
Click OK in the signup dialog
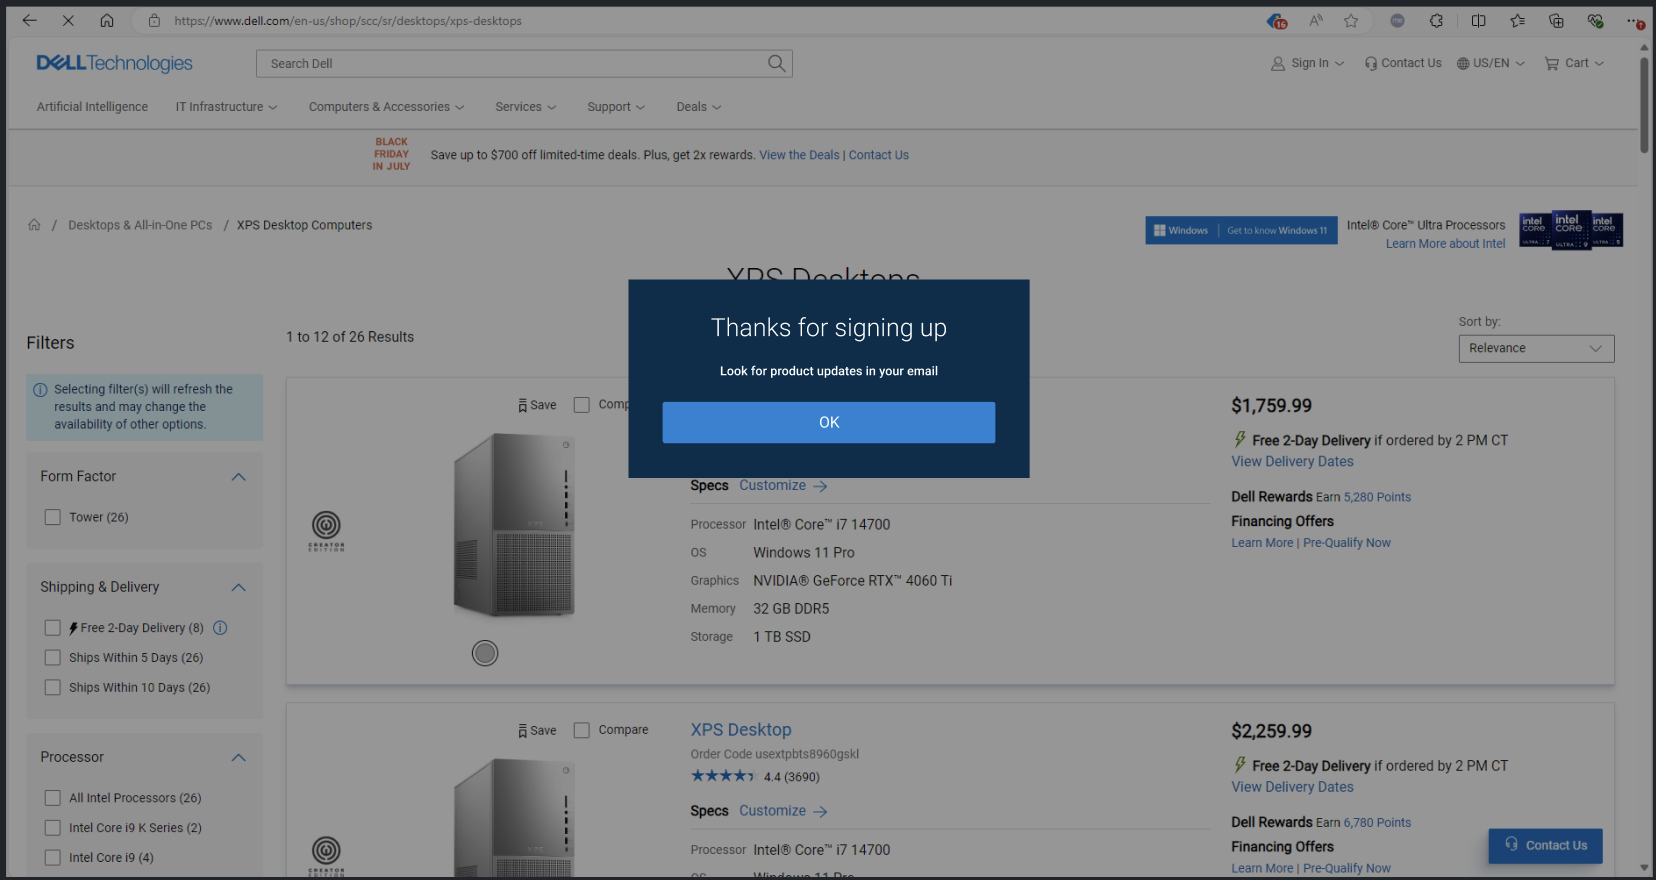pyautogui.click(x=828, y=422)
